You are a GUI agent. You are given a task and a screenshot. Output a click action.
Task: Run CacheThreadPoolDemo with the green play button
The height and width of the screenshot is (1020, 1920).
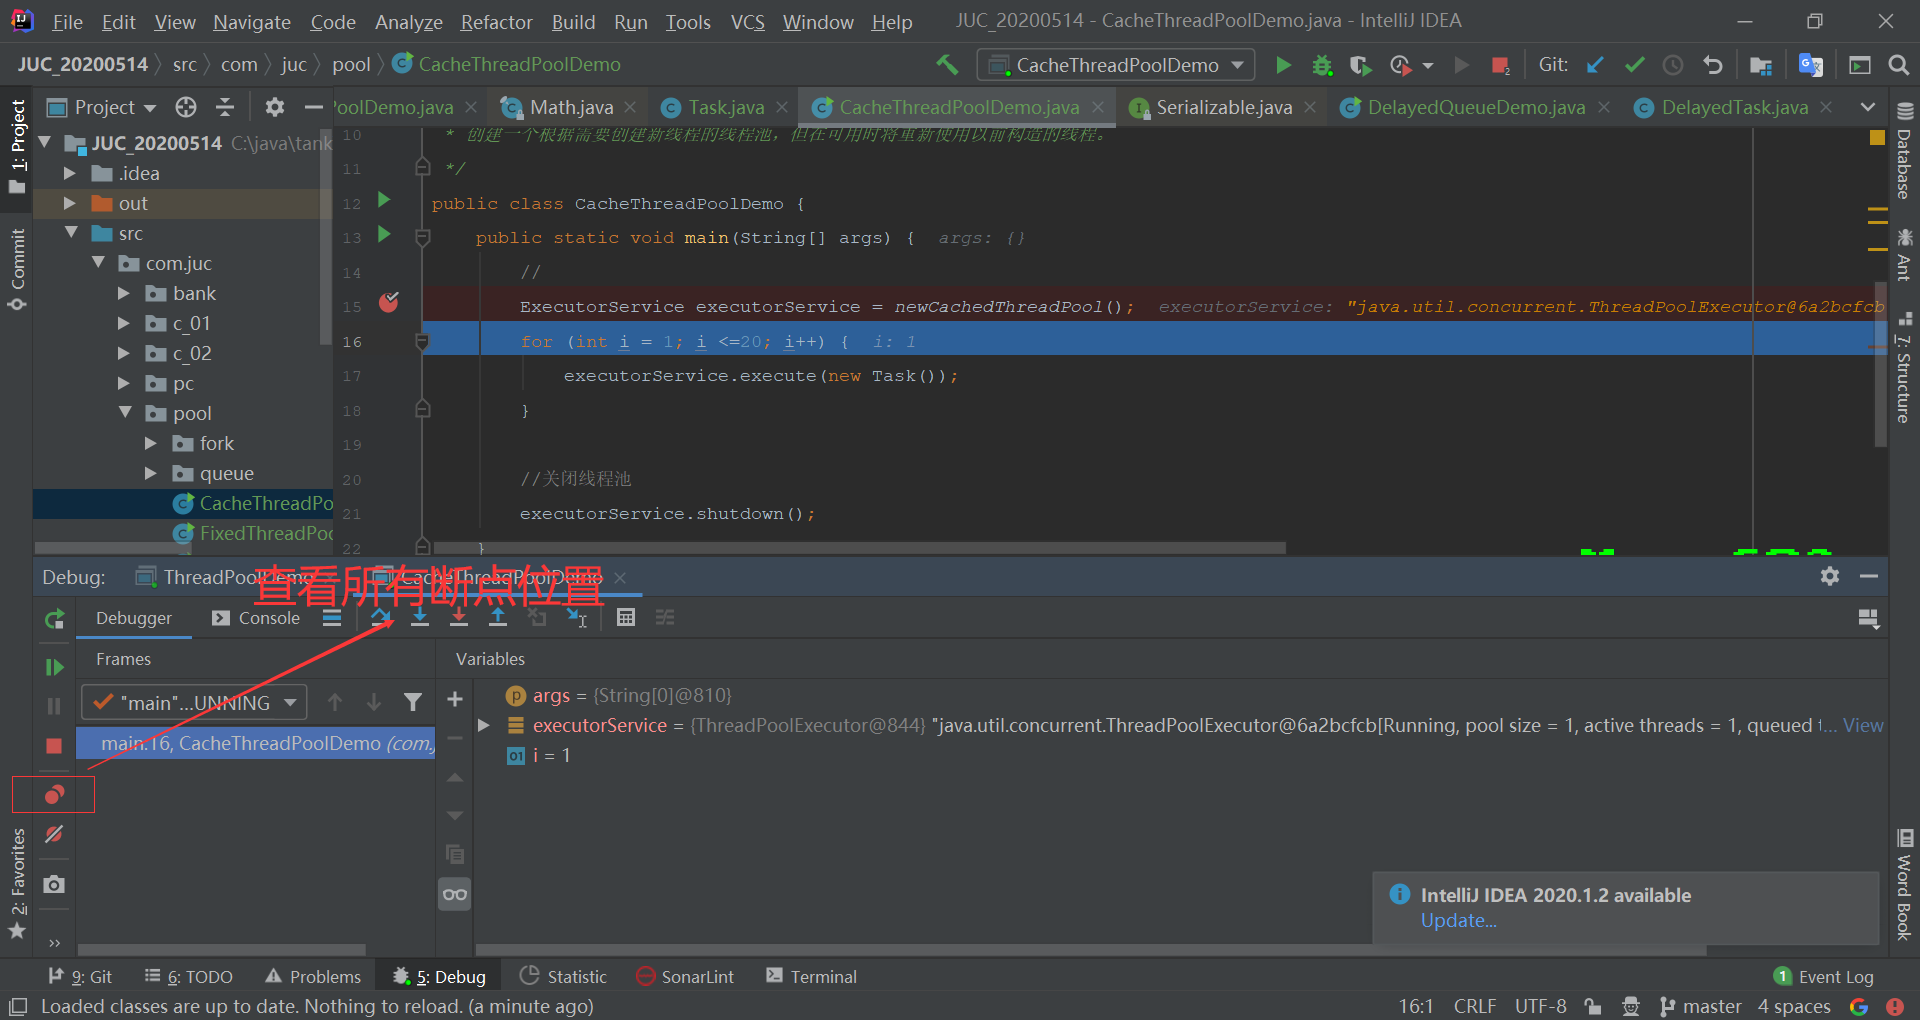click(x=1283, y=65)
